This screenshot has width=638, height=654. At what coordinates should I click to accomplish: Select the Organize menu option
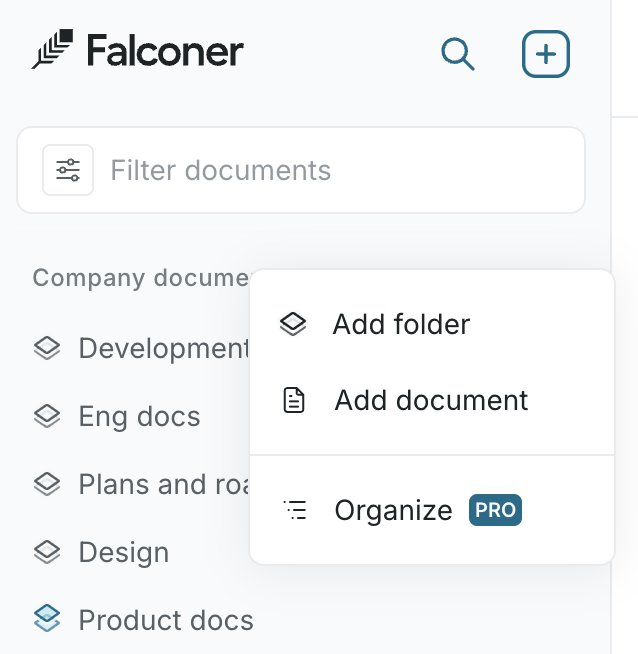(393, 510)
